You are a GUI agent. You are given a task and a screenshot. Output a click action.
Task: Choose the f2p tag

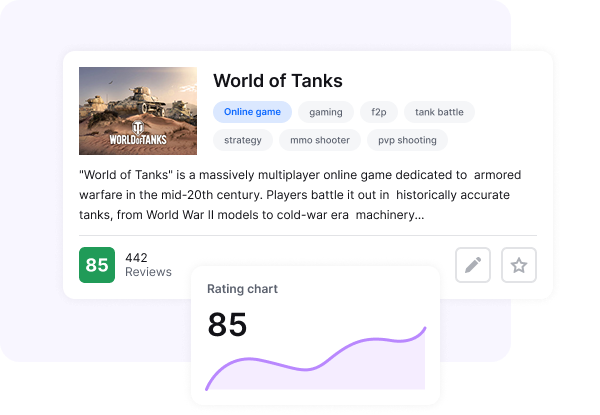[378, 112]
